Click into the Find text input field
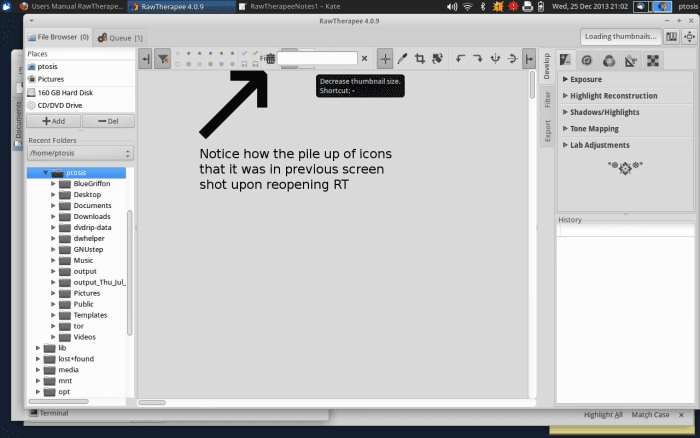700x438 pixels. [x=317, y=58]
